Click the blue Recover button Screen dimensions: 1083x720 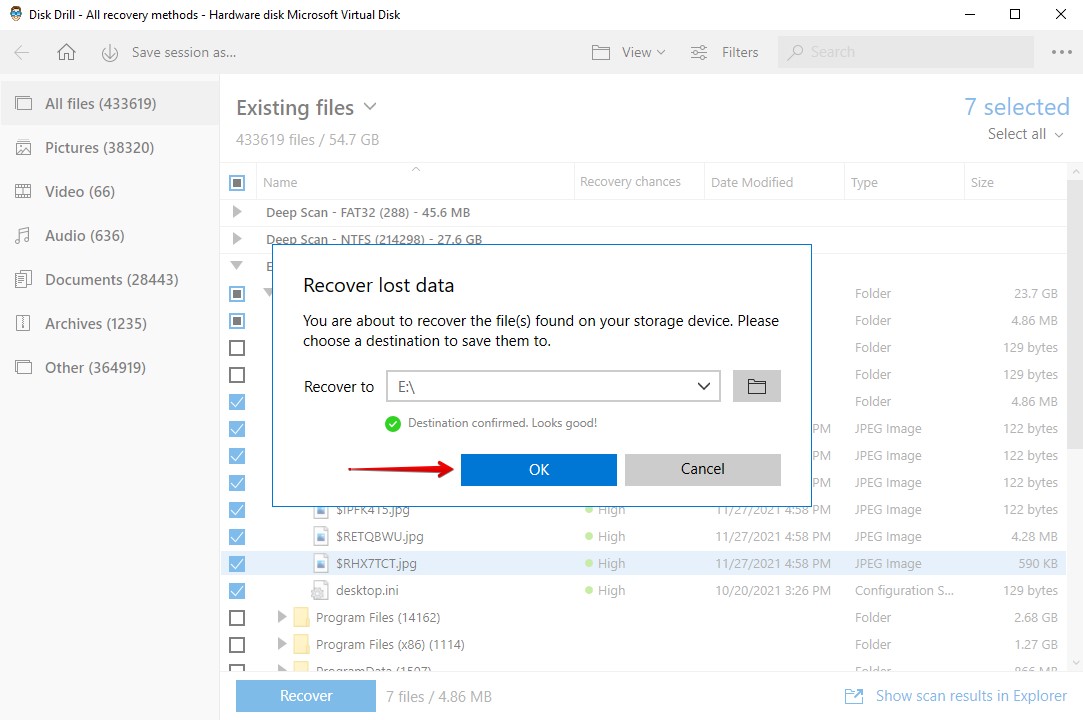(306, 696)
